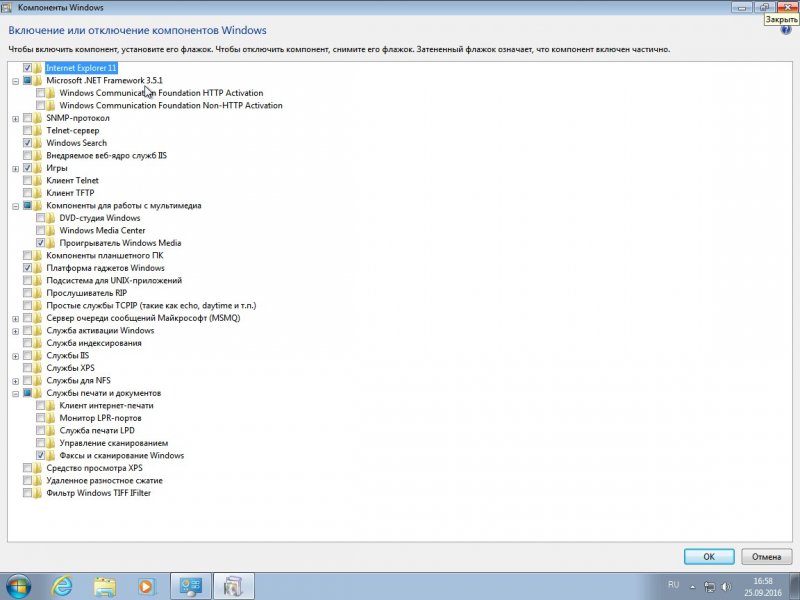The height and width of the screenshot is (600, 800).
Task: Show hidden tray icons arrow
Action: [x=692, y=587]
